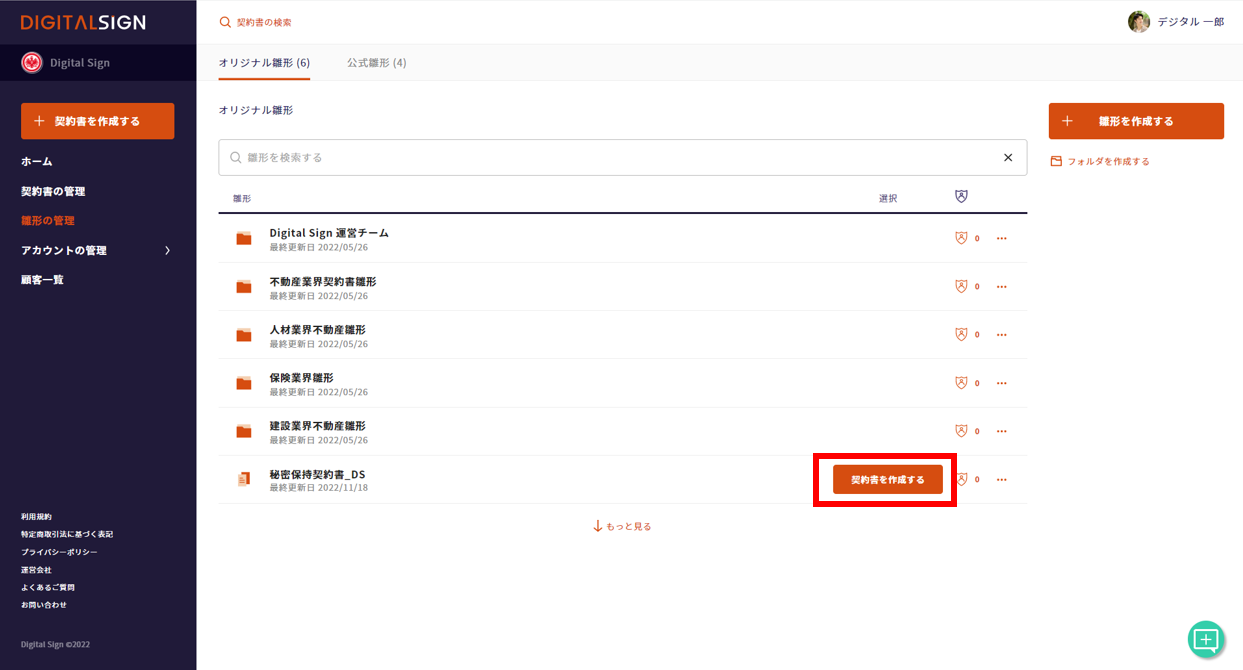Click the user avatar for デジタル 一郎
The width and height of the screenshot is (1243, 670).
click(x=1138, y=22)
